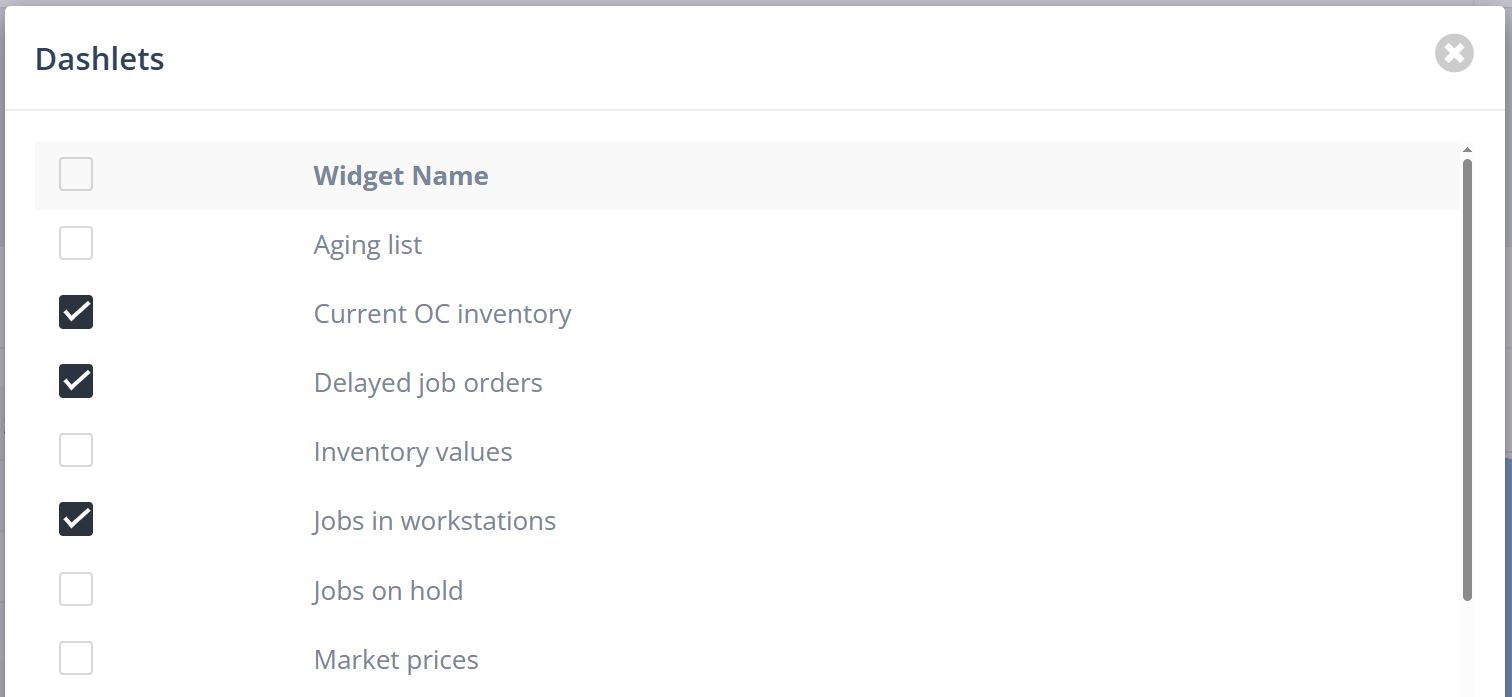Disable the Delayed job orders checkbox
1512x697 pixels.
tap(76, 381)
